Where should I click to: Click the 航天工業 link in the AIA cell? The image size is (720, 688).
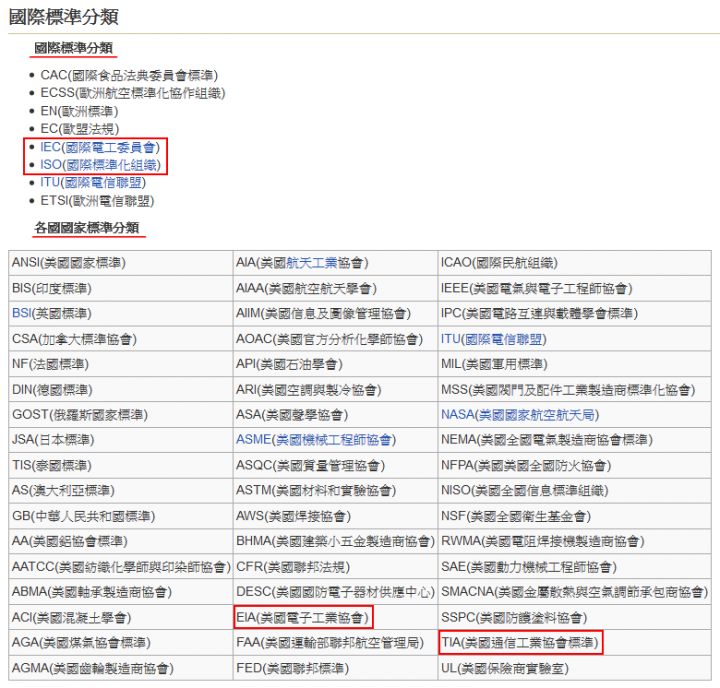pos(312,263)
